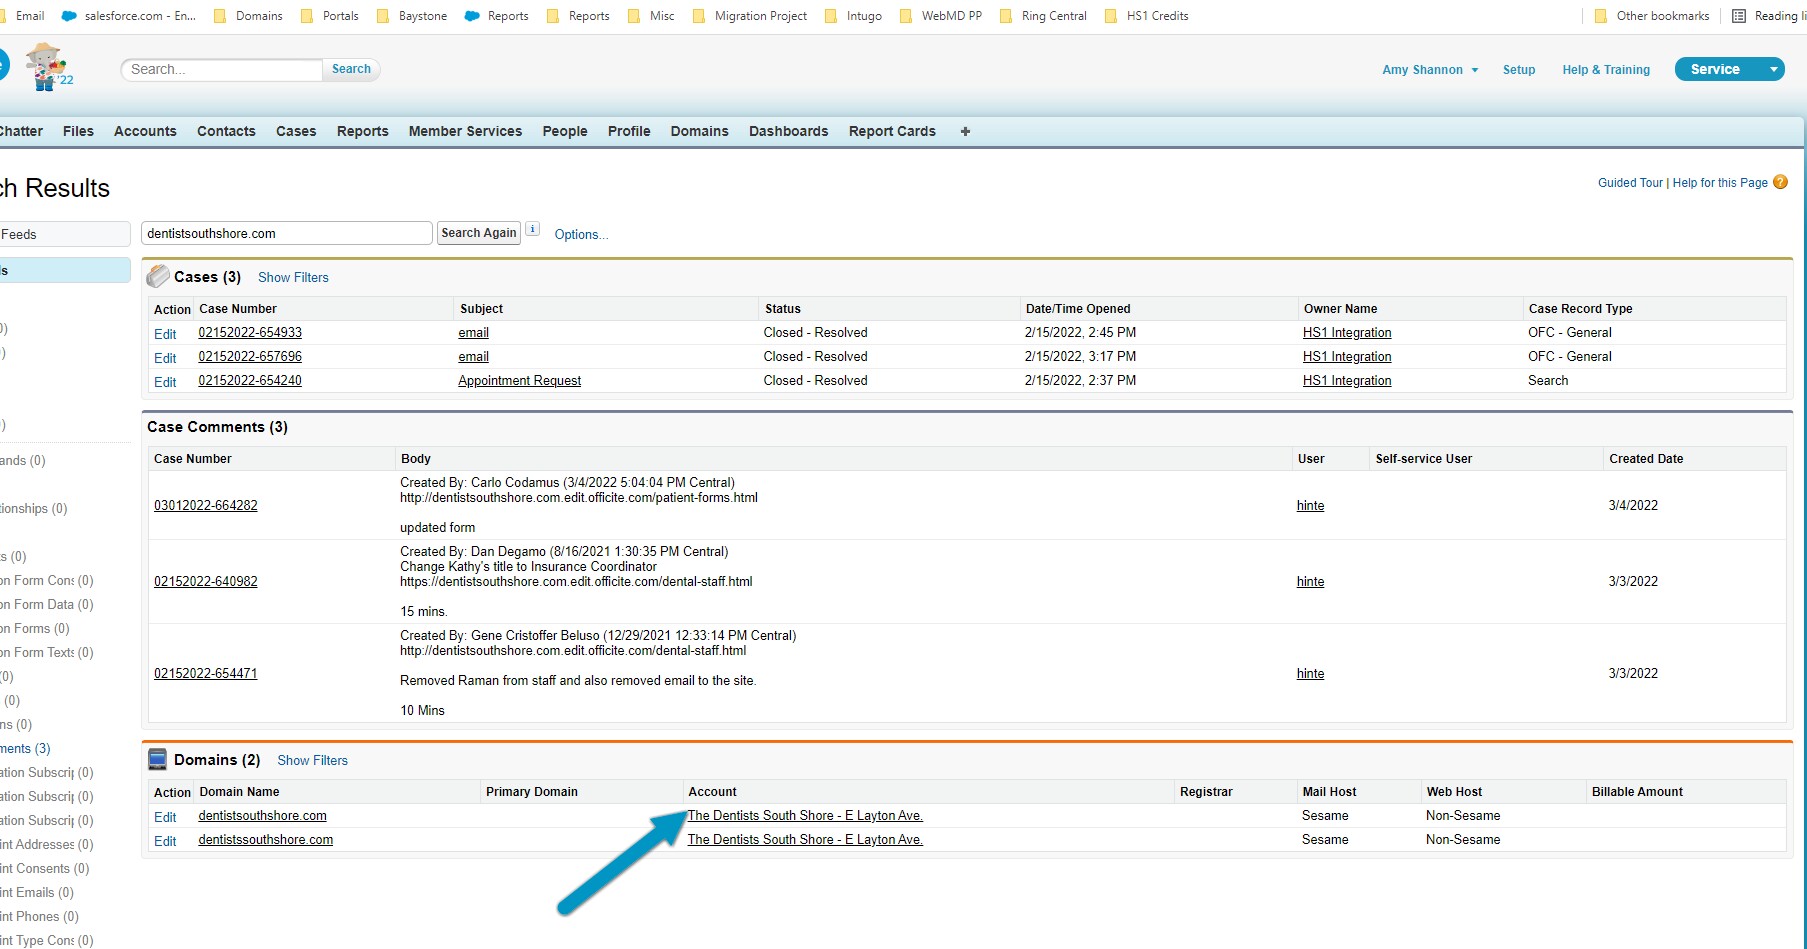Open Help for this Page
1807x949 pixels.
[x=1720, y=183]
